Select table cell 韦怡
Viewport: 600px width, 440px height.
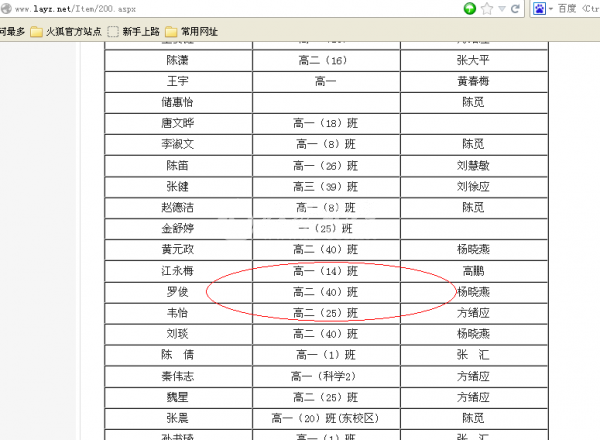click(x=178, y=313)
